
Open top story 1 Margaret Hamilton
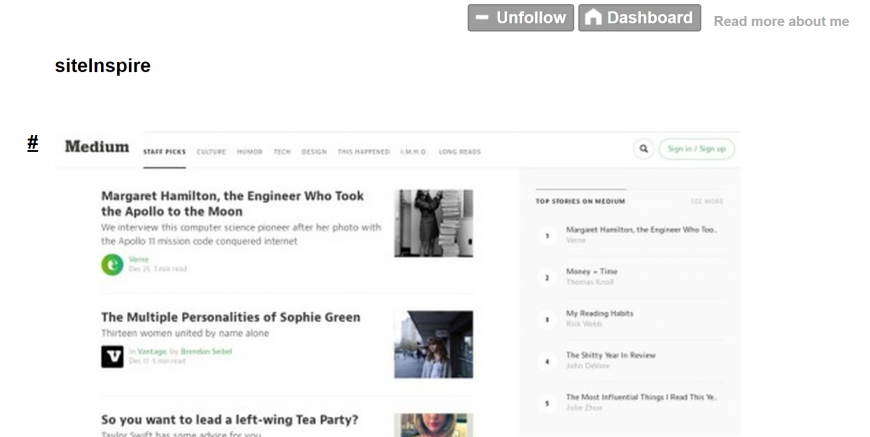641,229
